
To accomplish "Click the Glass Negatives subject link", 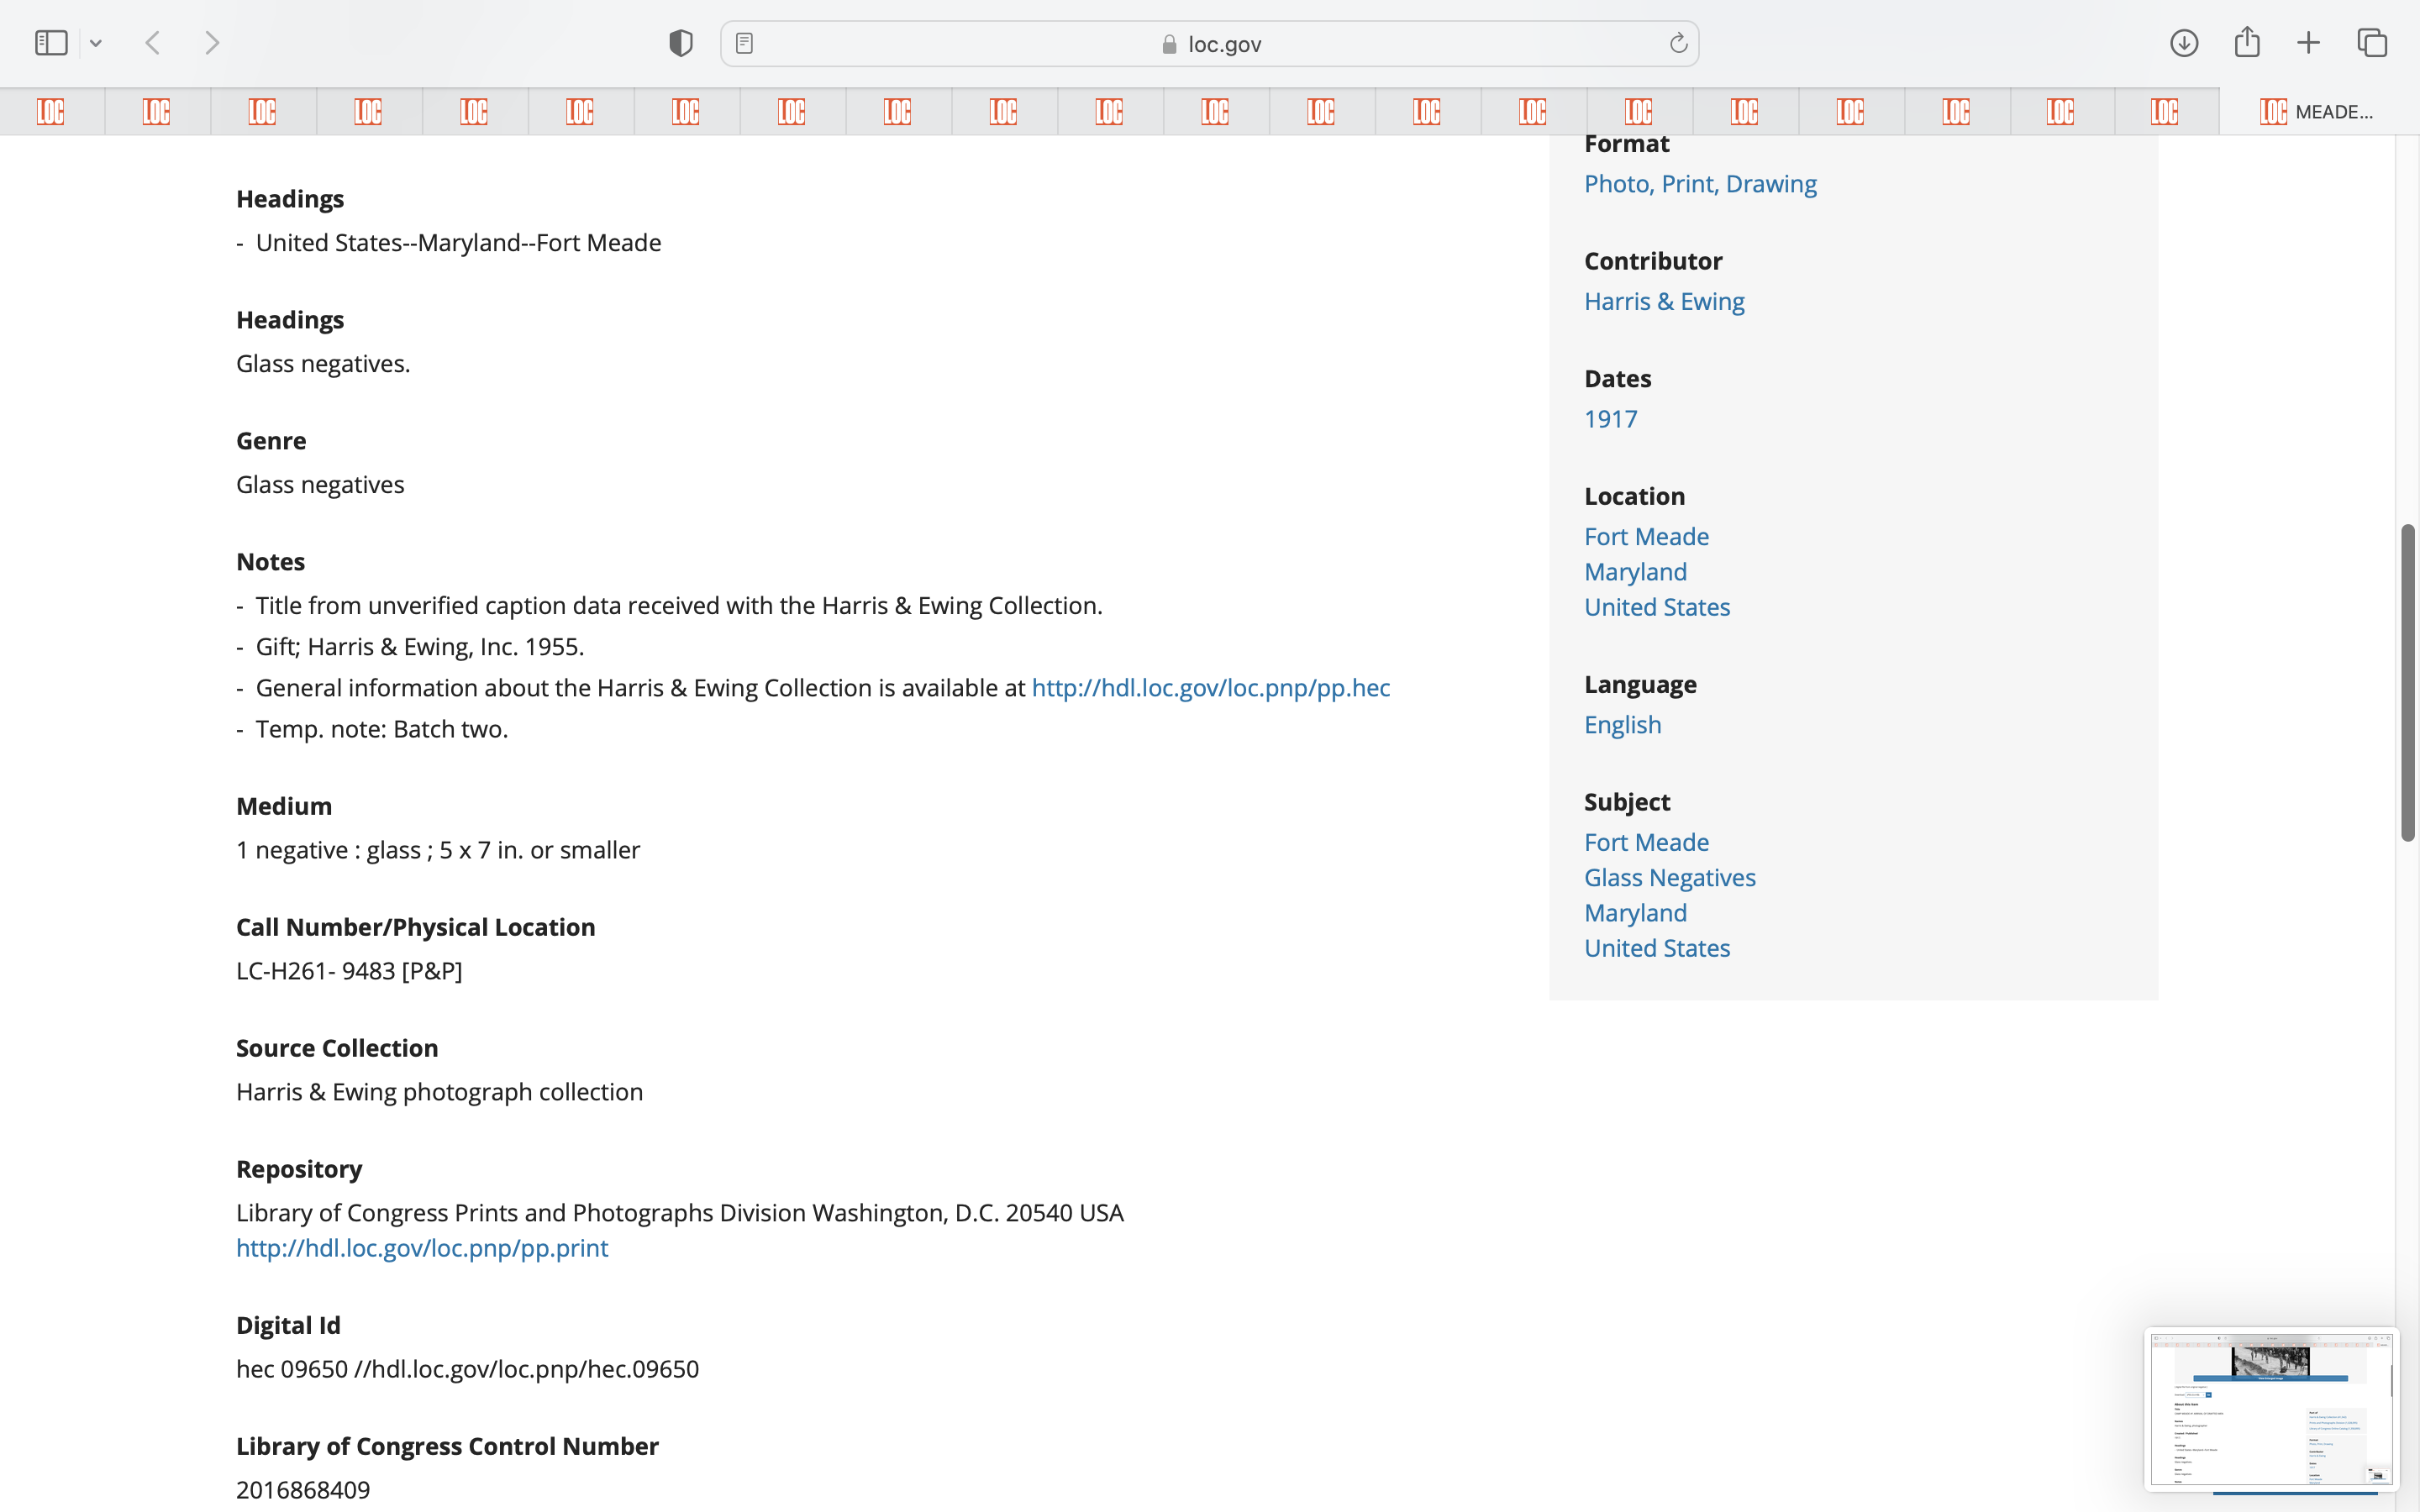I will pyautogui.click(x=1669, y=877).
